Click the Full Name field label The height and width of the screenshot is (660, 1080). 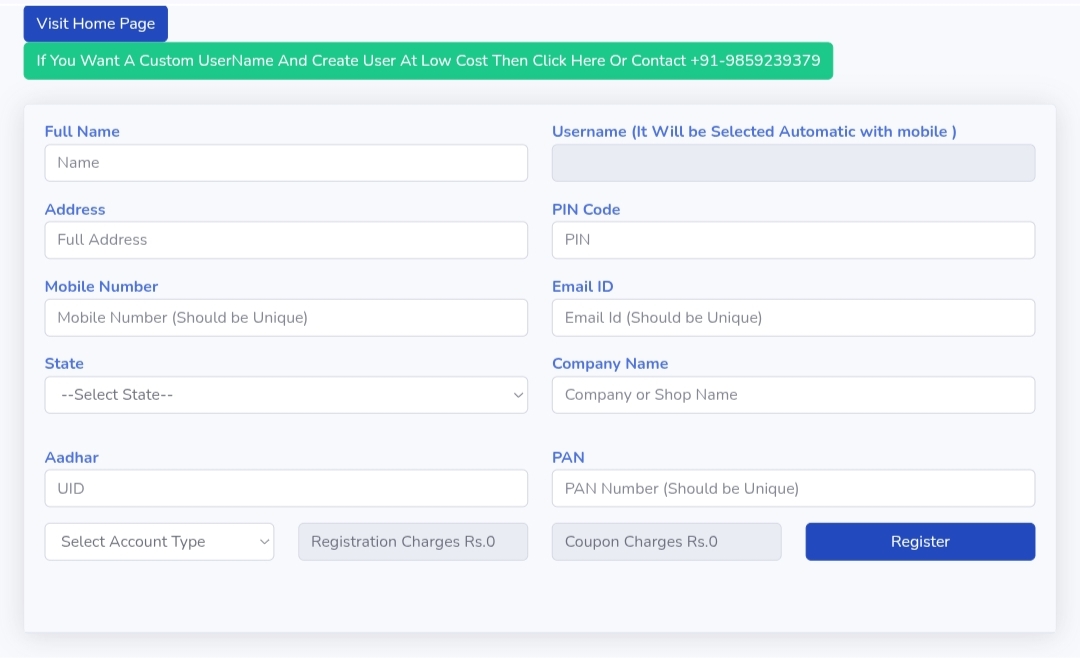(82, 132)
